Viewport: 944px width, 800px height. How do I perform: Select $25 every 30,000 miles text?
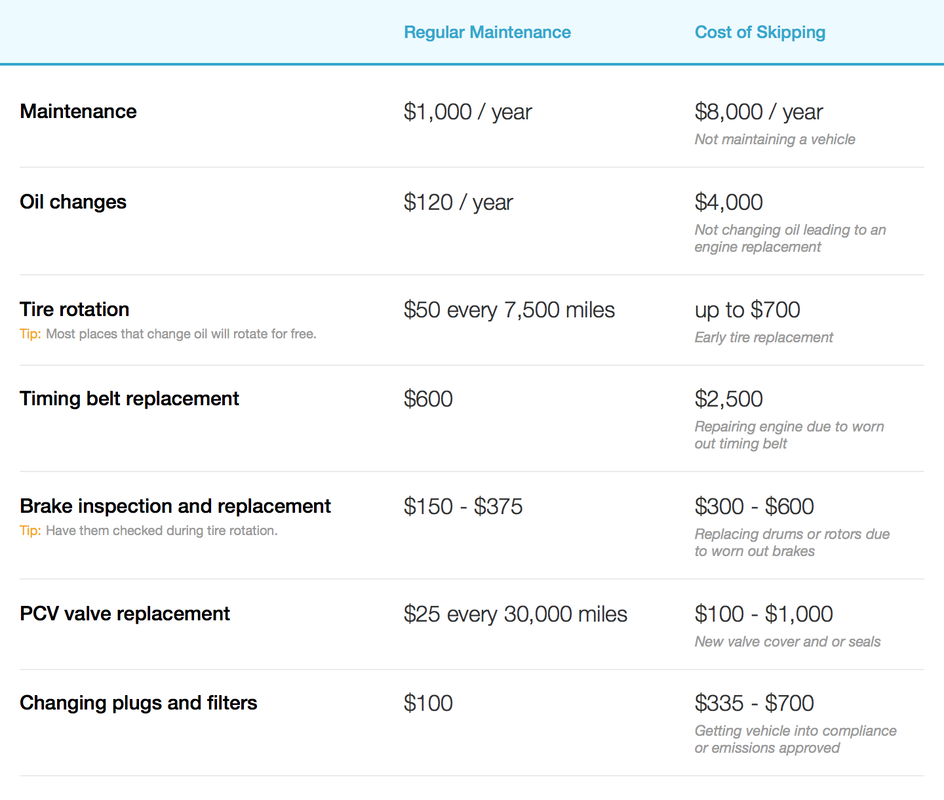(x=515, y=614)
